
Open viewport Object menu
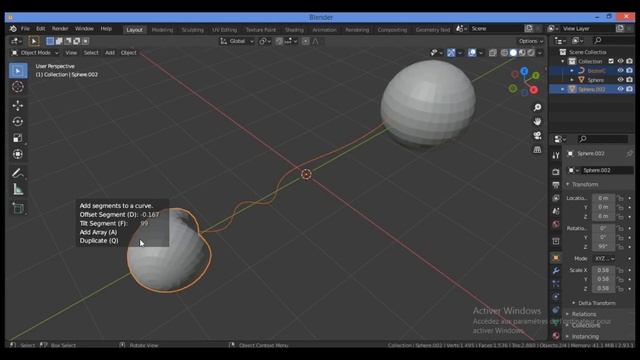tap(129, 53)
